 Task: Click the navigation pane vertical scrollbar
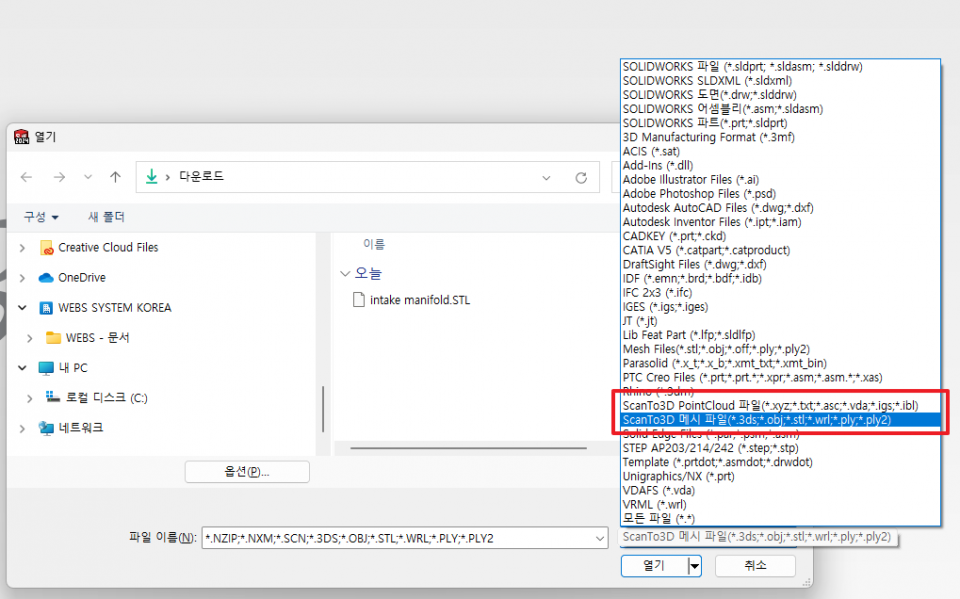click(x=323, y=409)
